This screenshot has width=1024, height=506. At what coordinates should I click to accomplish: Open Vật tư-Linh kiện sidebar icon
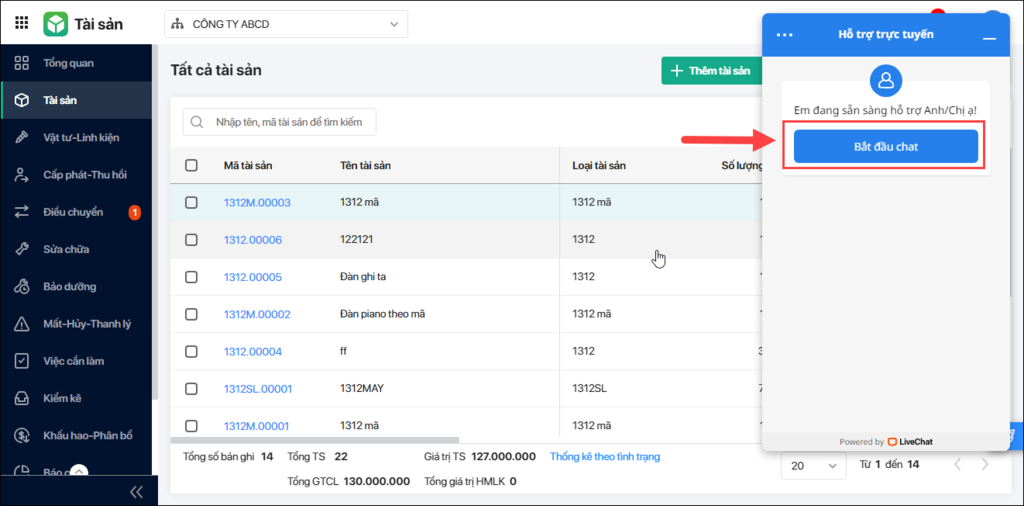coord(22,137)
